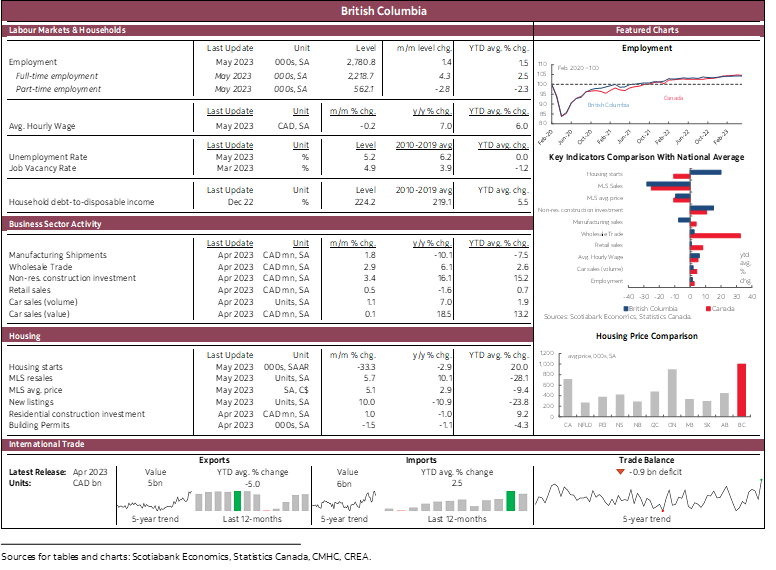Click the red down-triangle marker above the sparkline
This screenshot has width=776, height=570.
click(x=620, y=472)
